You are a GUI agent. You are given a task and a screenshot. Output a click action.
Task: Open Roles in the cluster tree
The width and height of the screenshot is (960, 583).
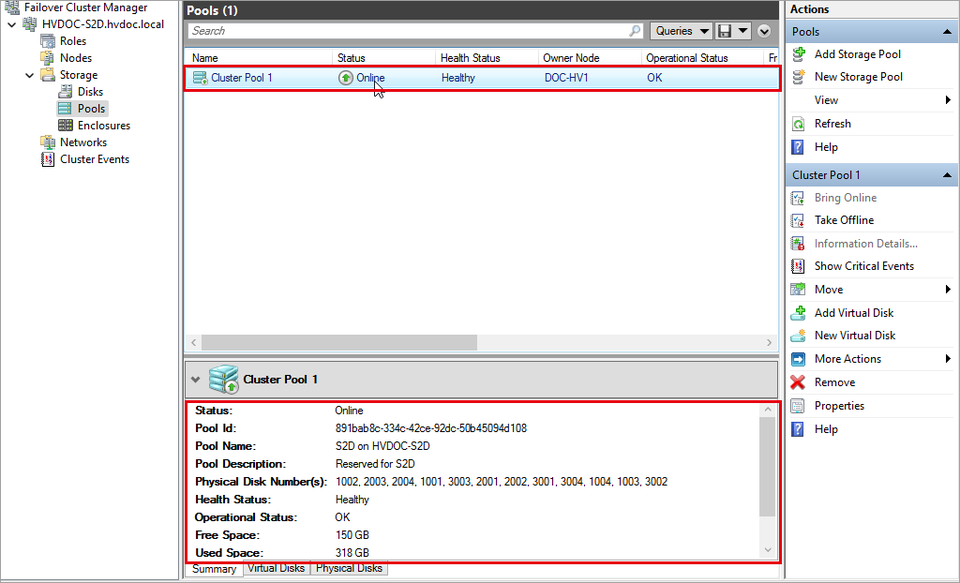[72, 41]
